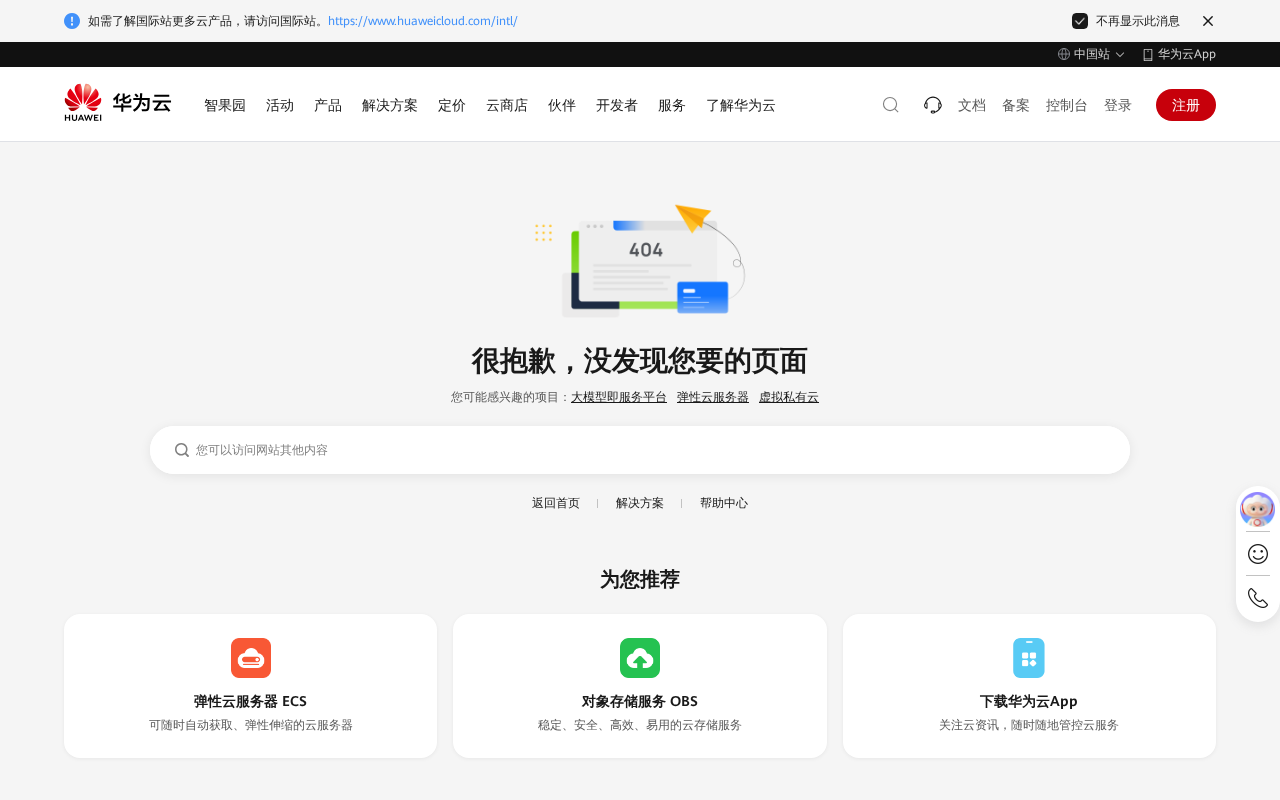Open the search magnifier in header
Screen dimensions: 1280x800
pos(891,105)
